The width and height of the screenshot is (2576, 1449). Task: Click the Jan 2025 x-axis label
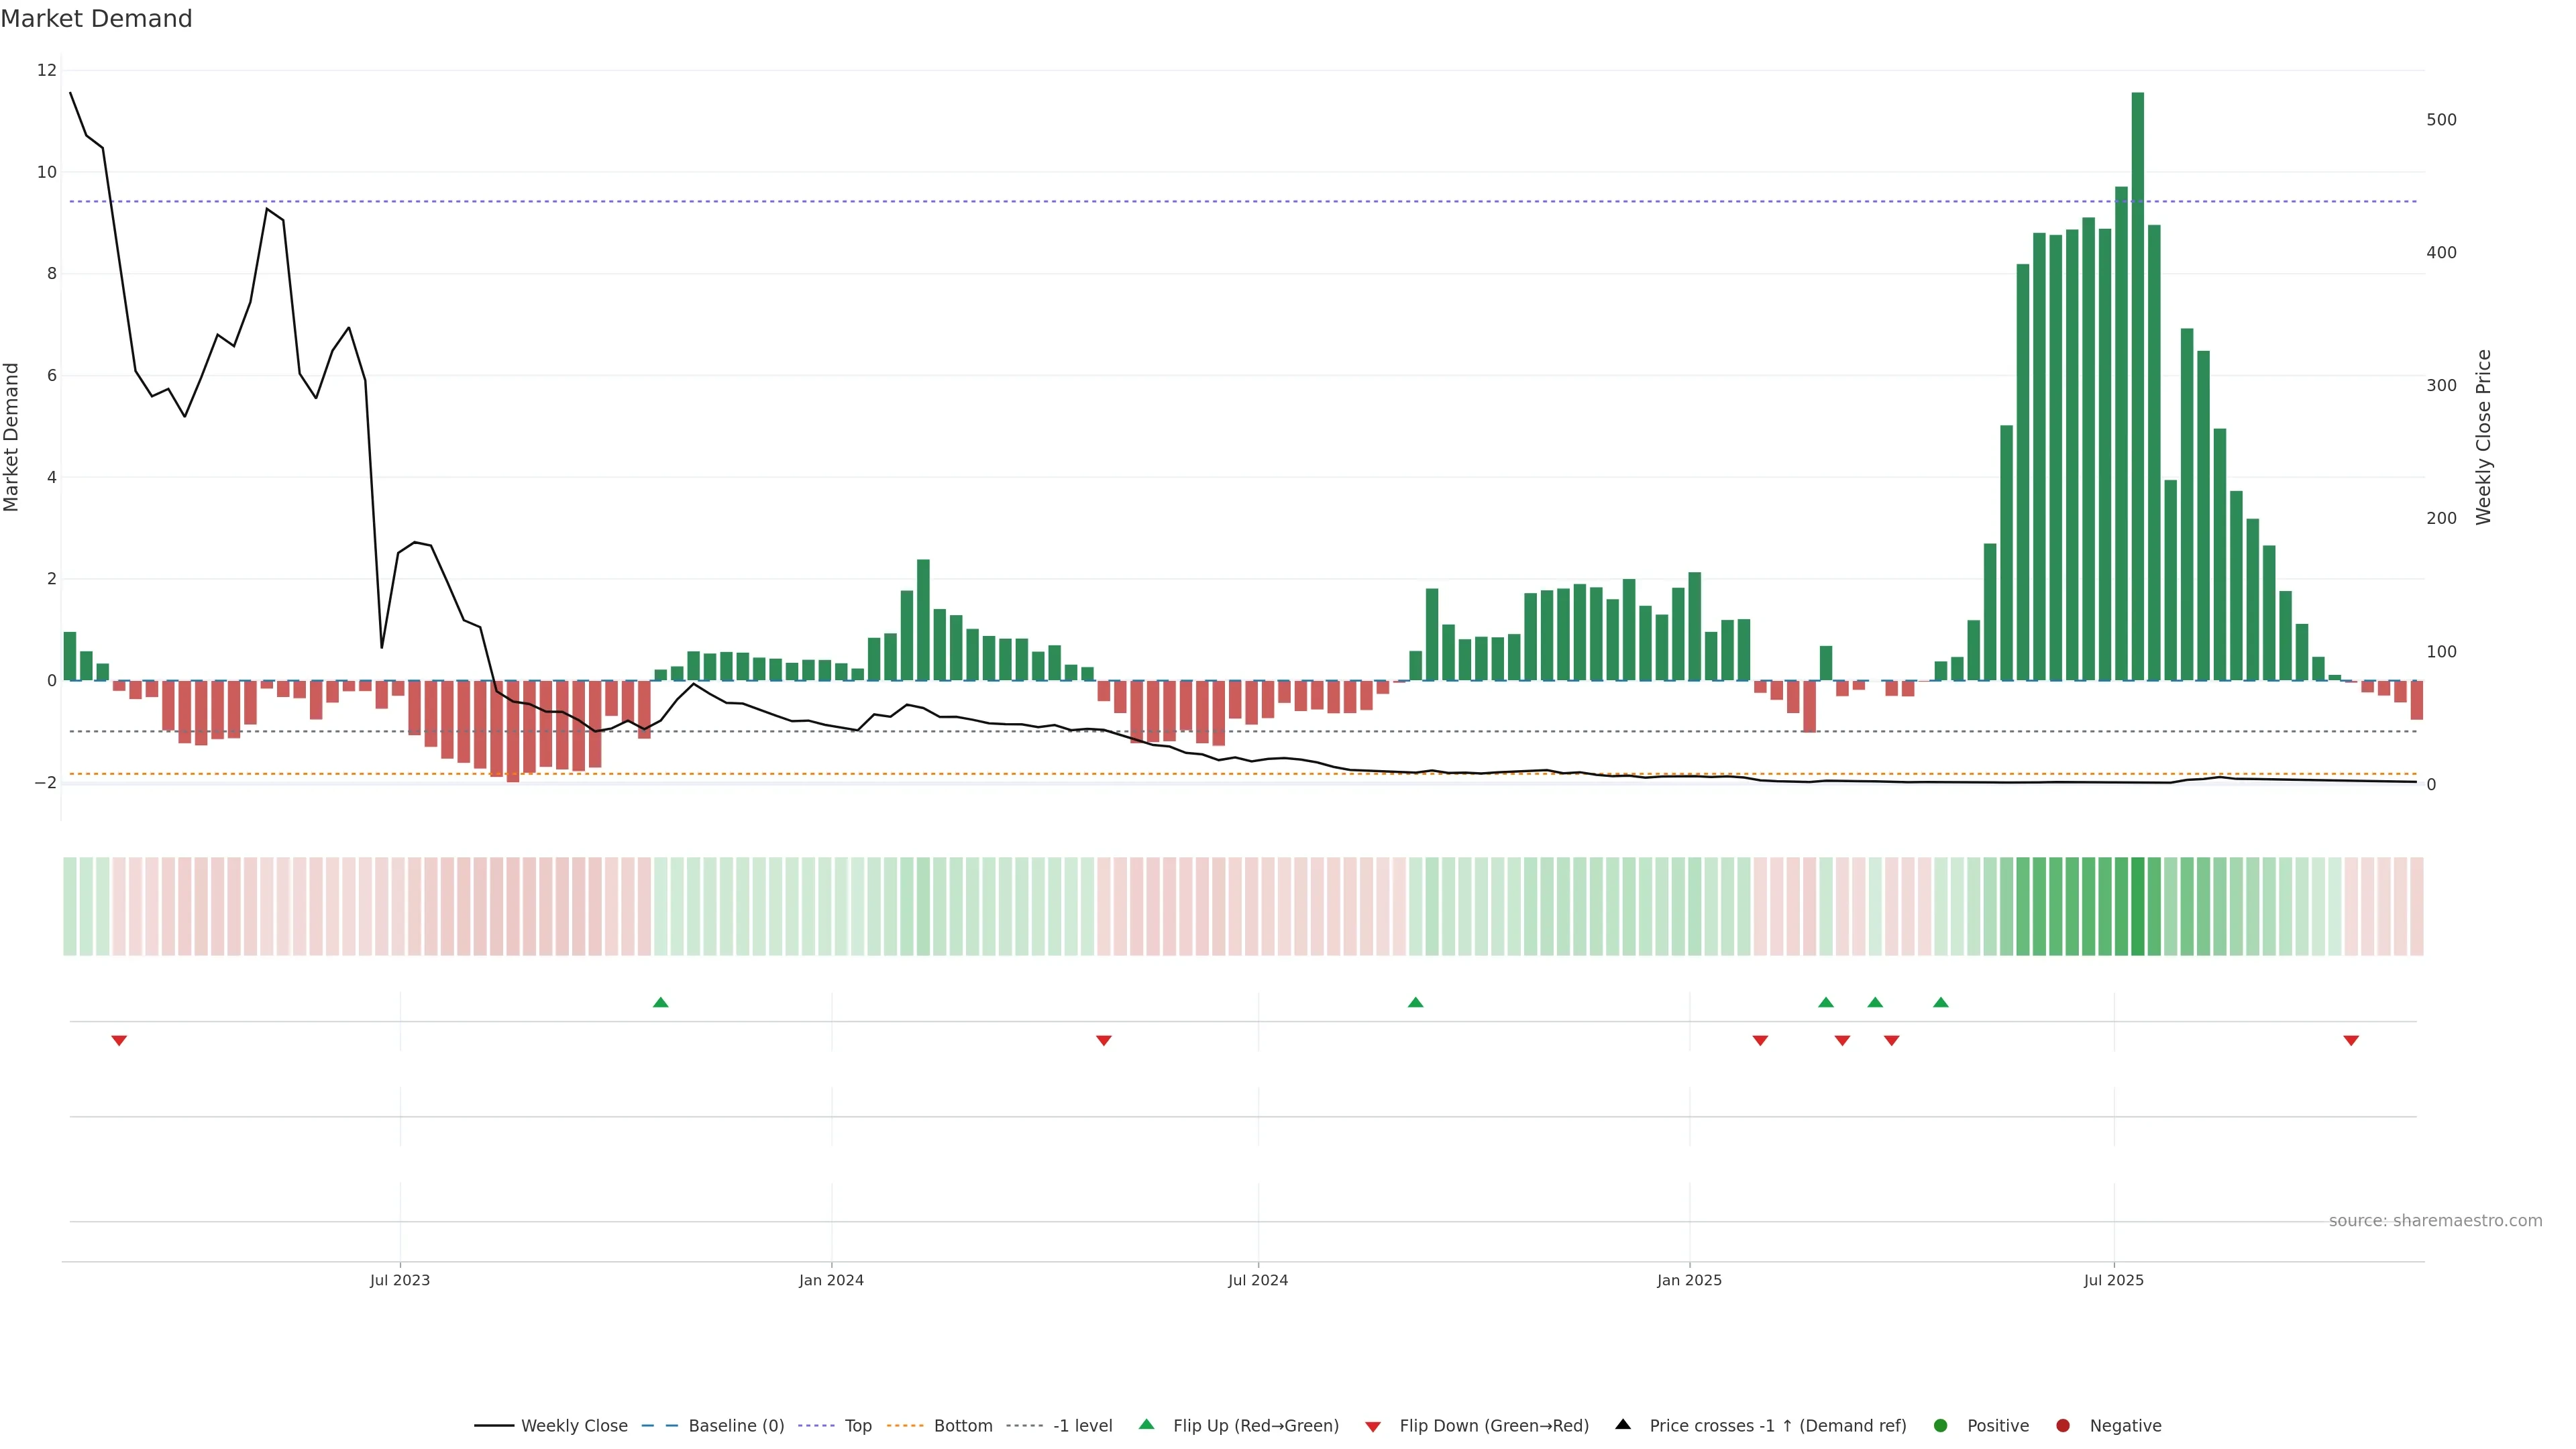pos(1689,1280)
